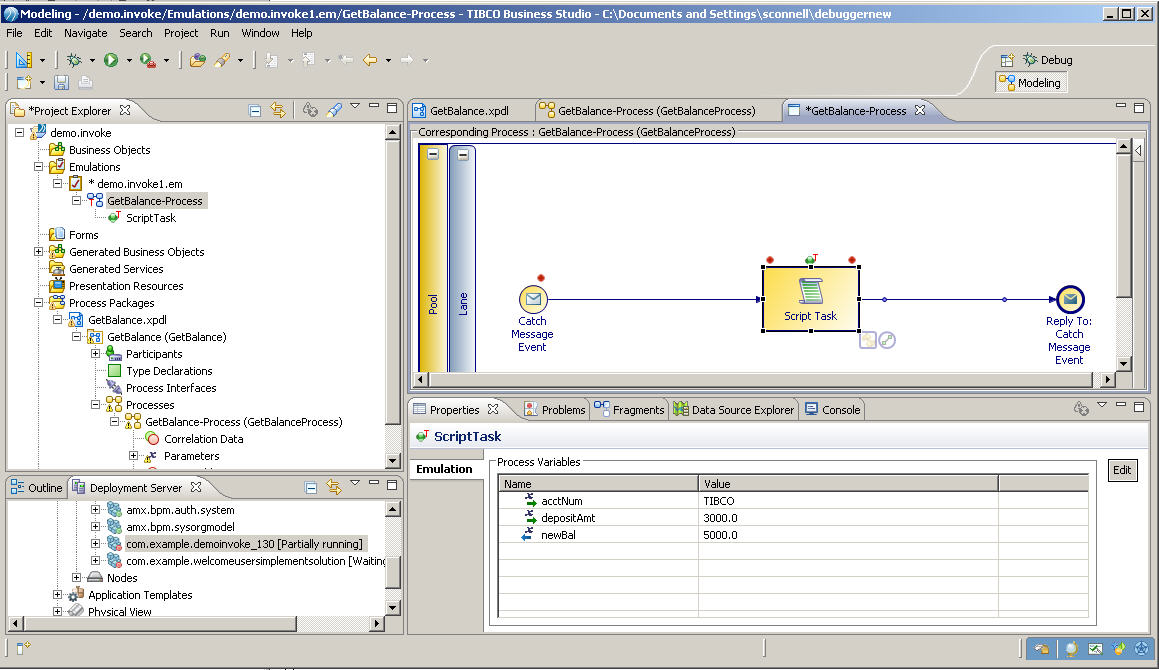Screen dimensions: 1159x670
Task: Click the Edit button in Process Variables
Action: point(1123,470)
